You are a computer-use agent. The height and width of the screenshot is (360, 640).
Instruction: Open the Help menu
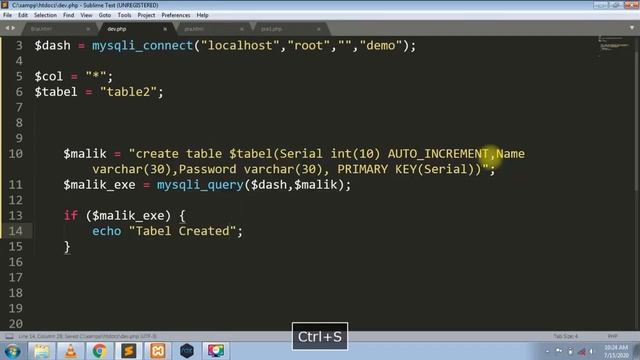coord(202,15)
